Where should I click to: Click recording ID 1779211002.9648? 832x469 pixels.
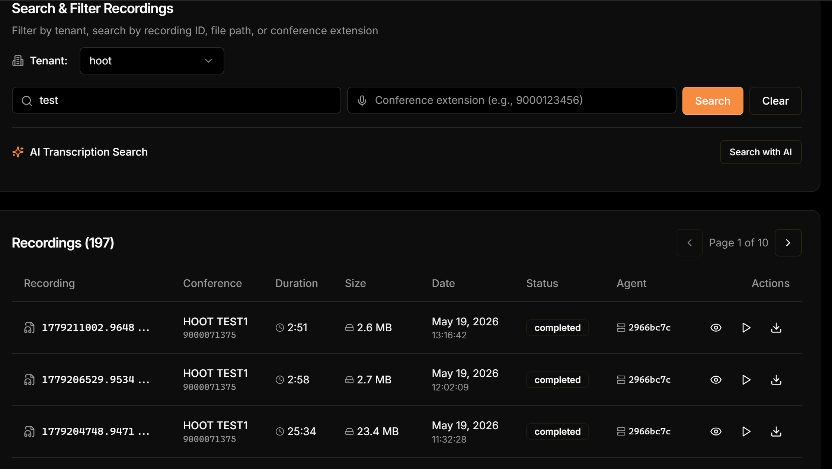click(96, 328)
